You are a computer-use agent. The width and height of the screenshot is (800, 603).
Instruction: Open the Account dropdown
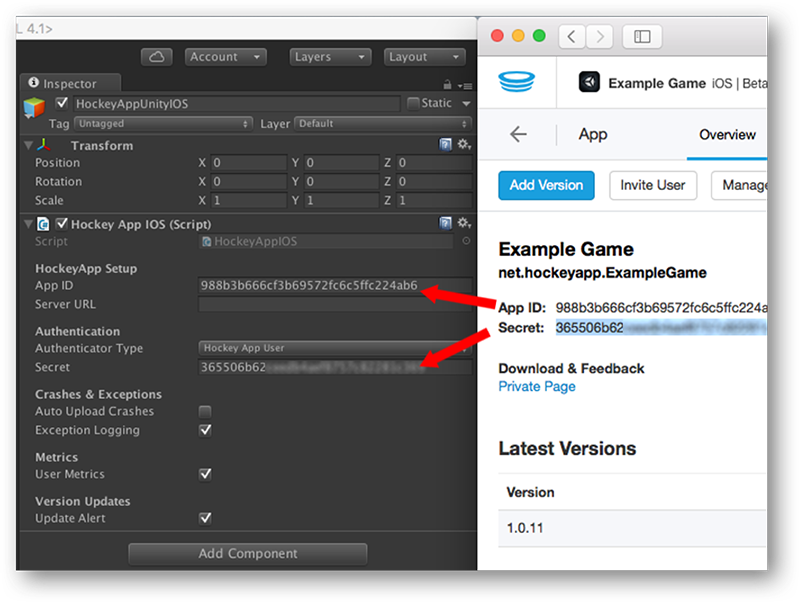click(225, 57)
